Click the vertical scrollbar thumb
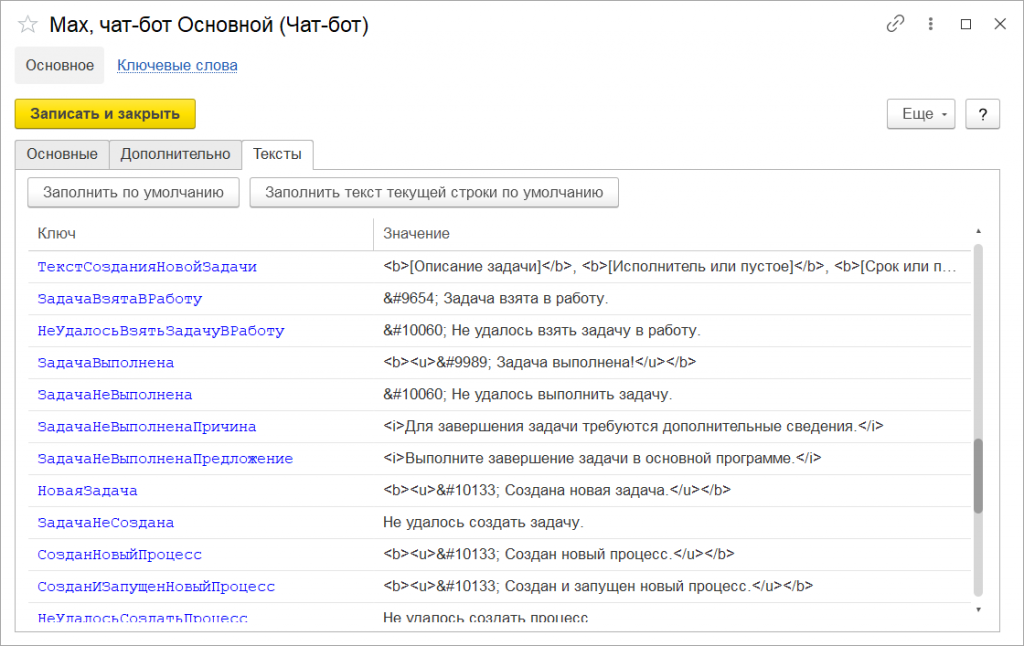 pyautogui.click(x=978, y=476)
